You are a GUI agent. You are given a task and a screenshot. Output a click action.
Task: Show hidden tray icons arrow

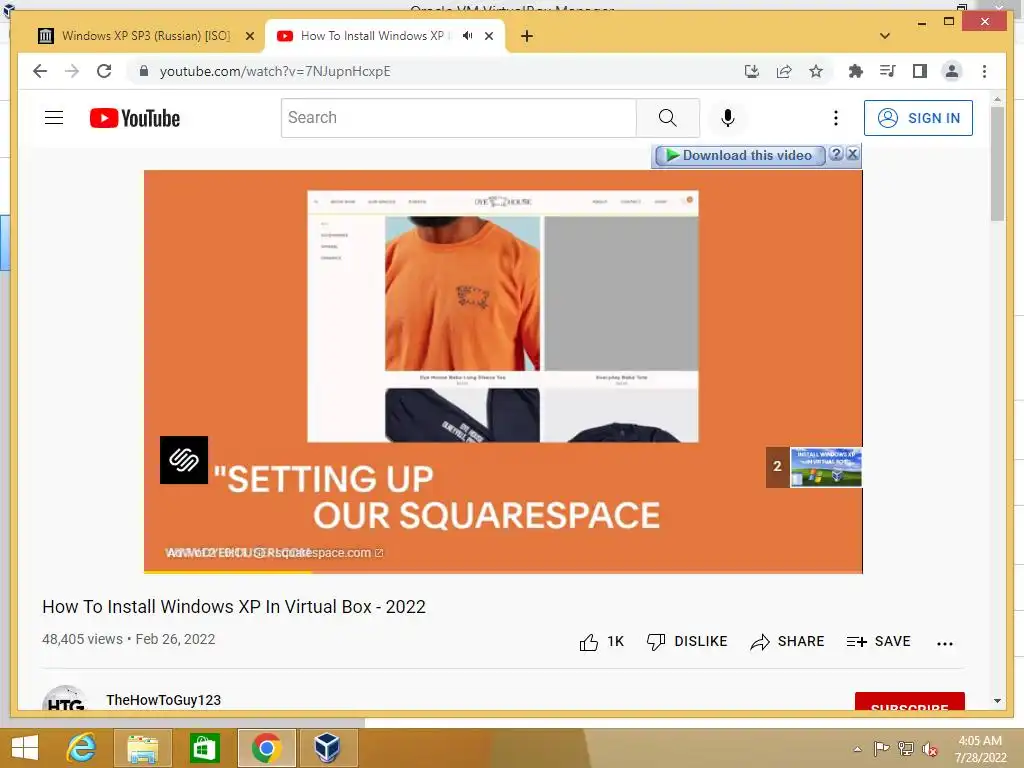[857, 749]
